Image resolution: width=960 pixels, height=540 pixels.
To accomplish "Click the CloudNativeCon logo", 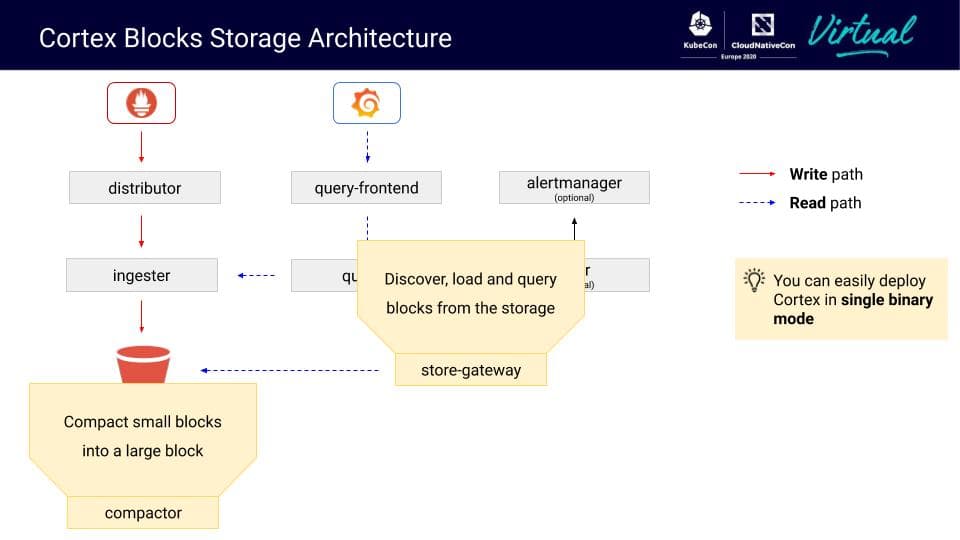I will click(763, 31).
